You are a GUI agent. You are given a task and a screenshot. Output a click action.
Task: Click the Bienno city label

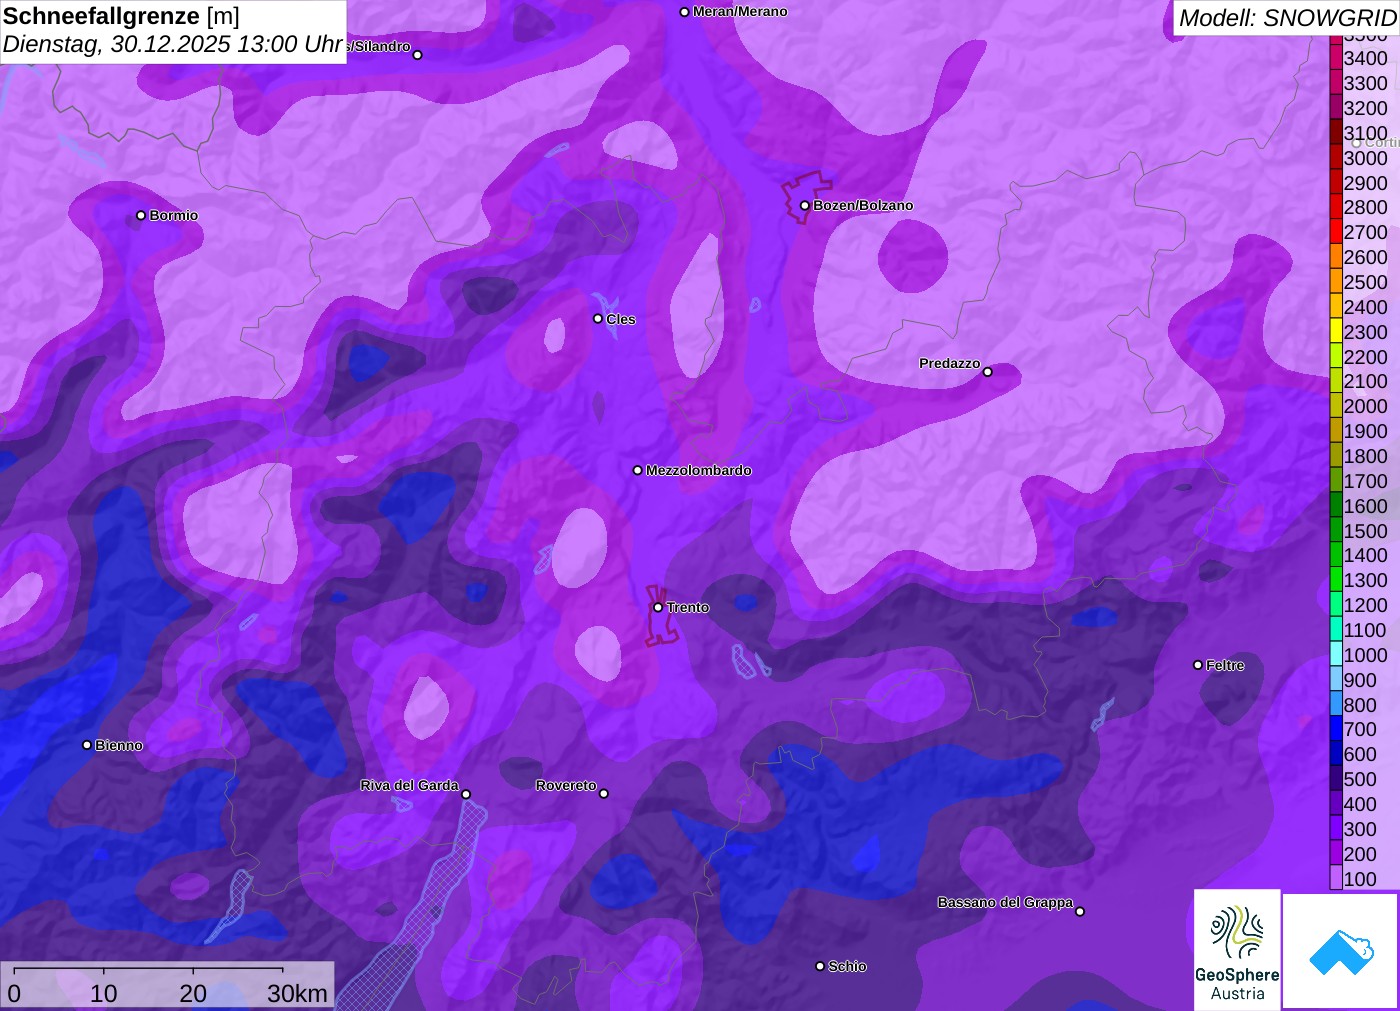tap(118, 745)
